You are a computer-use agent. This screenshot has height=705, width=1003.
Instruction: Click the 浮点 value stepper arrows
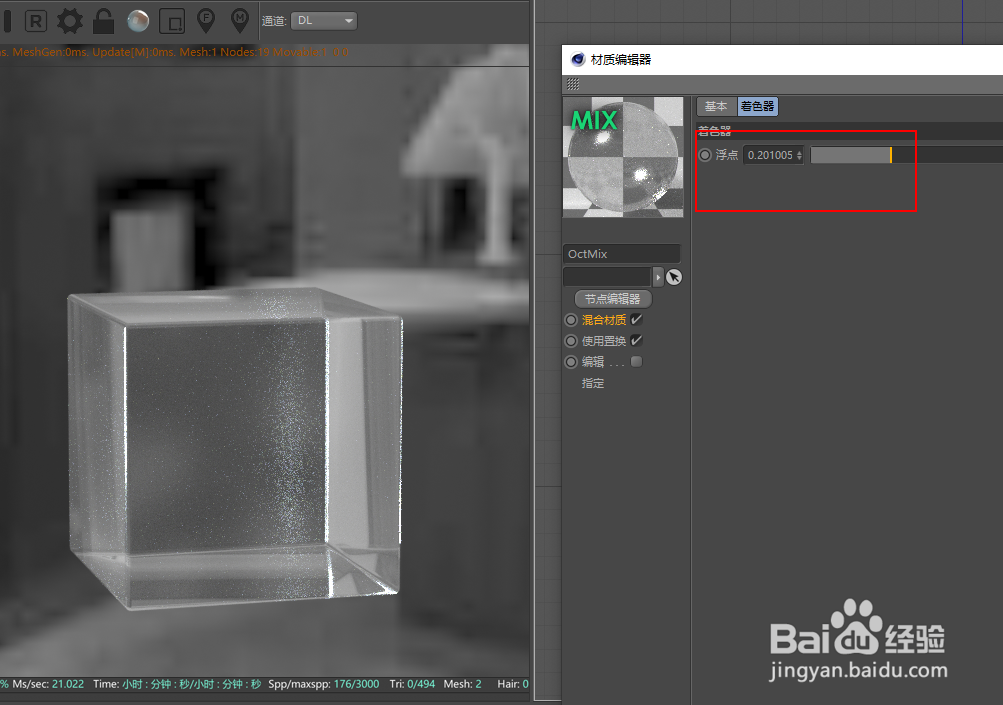click(x=799, y=155)
